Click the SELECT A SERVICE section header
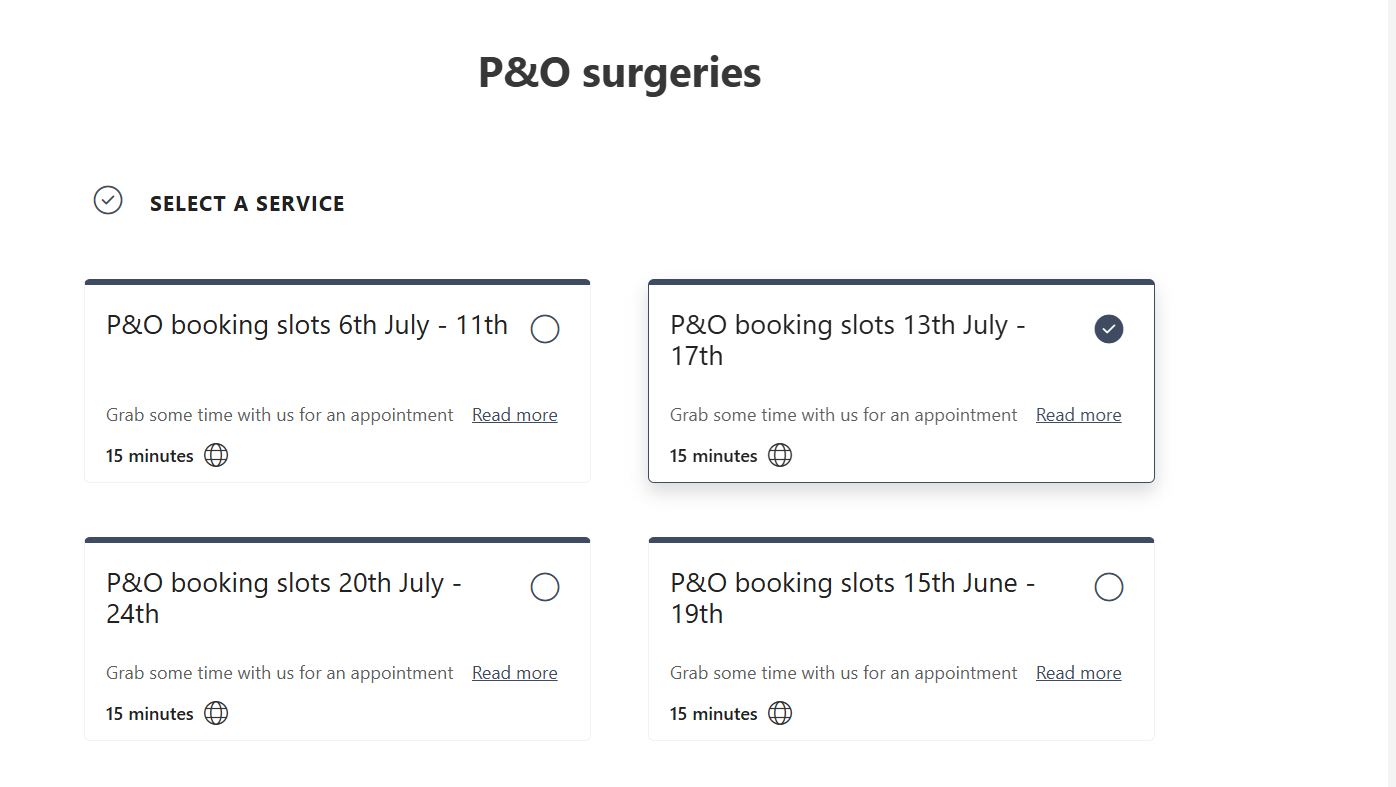The height and width of the screenshot is (787, 1396). [247, 204]
